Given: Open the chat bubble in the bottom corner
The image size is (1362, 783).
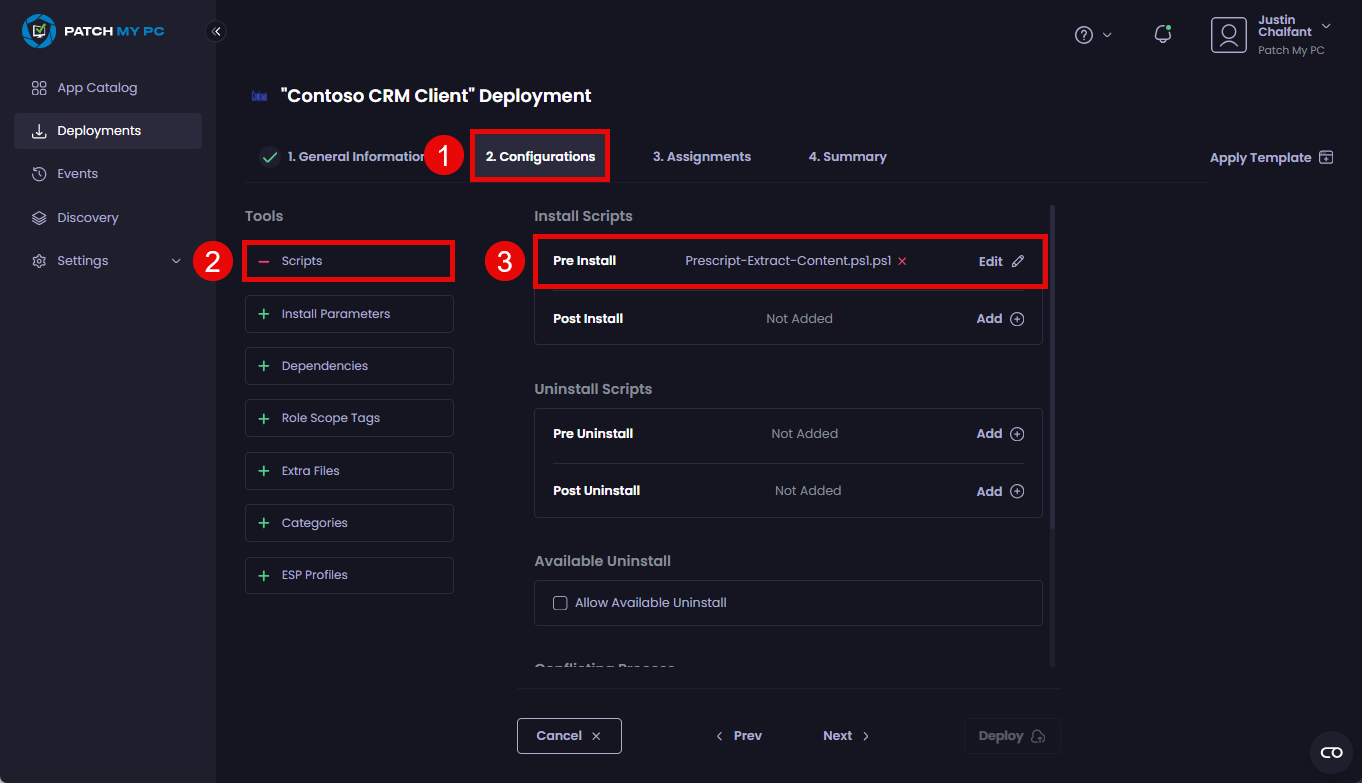Looking at the screenshot, I should [1331, 751].
